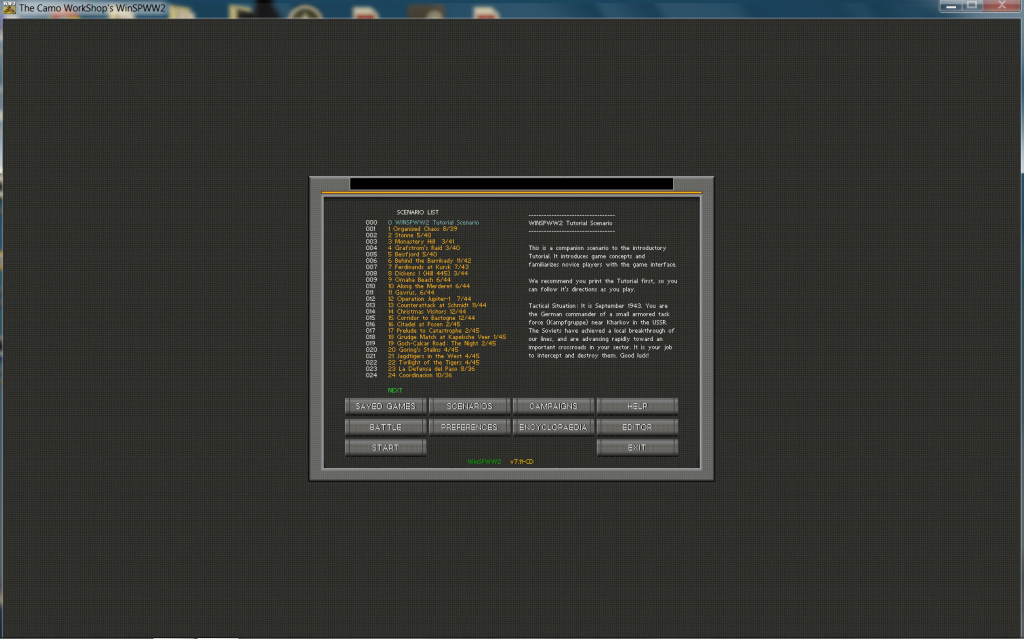Image resolution: width=1024 pixels, height=639 pixels.
Task: Open the Preferences button
Action: (469, 427)
